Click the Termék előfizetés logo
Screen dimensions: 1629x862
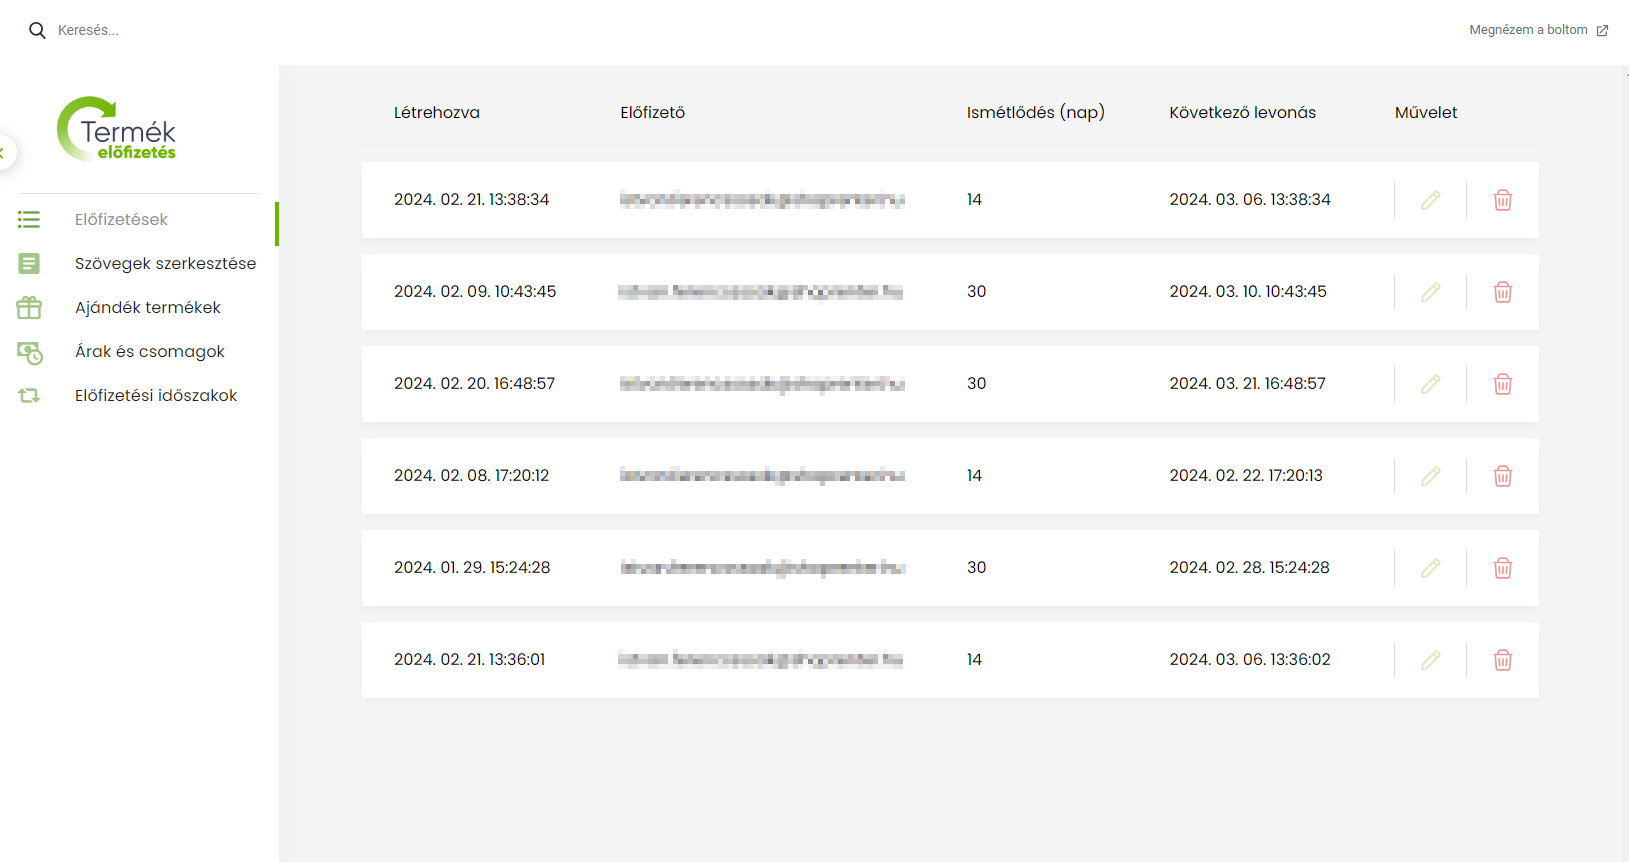[x=116, y=129]
